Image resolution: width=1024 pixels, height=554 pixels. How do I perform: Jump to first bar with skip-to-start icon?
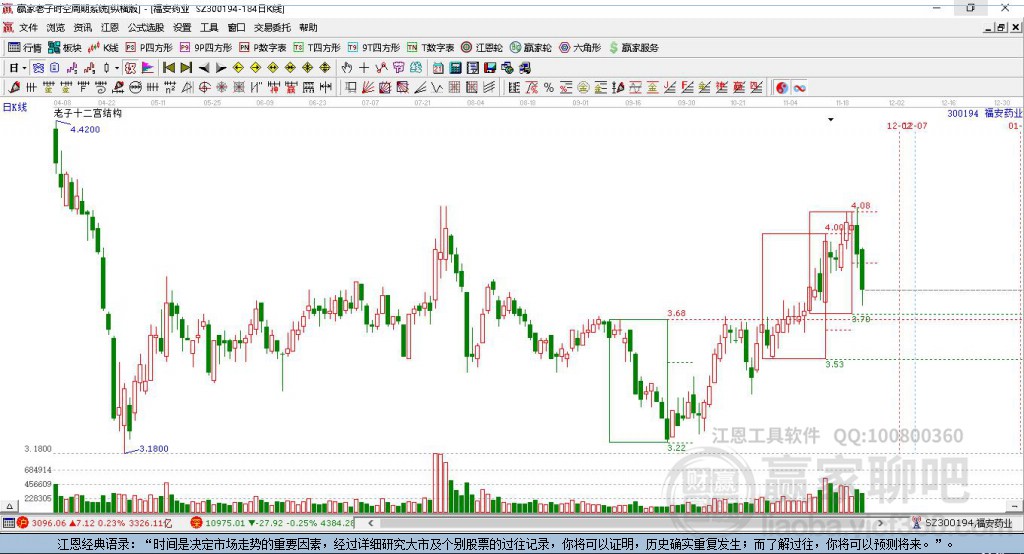click(x=168, y=68)
